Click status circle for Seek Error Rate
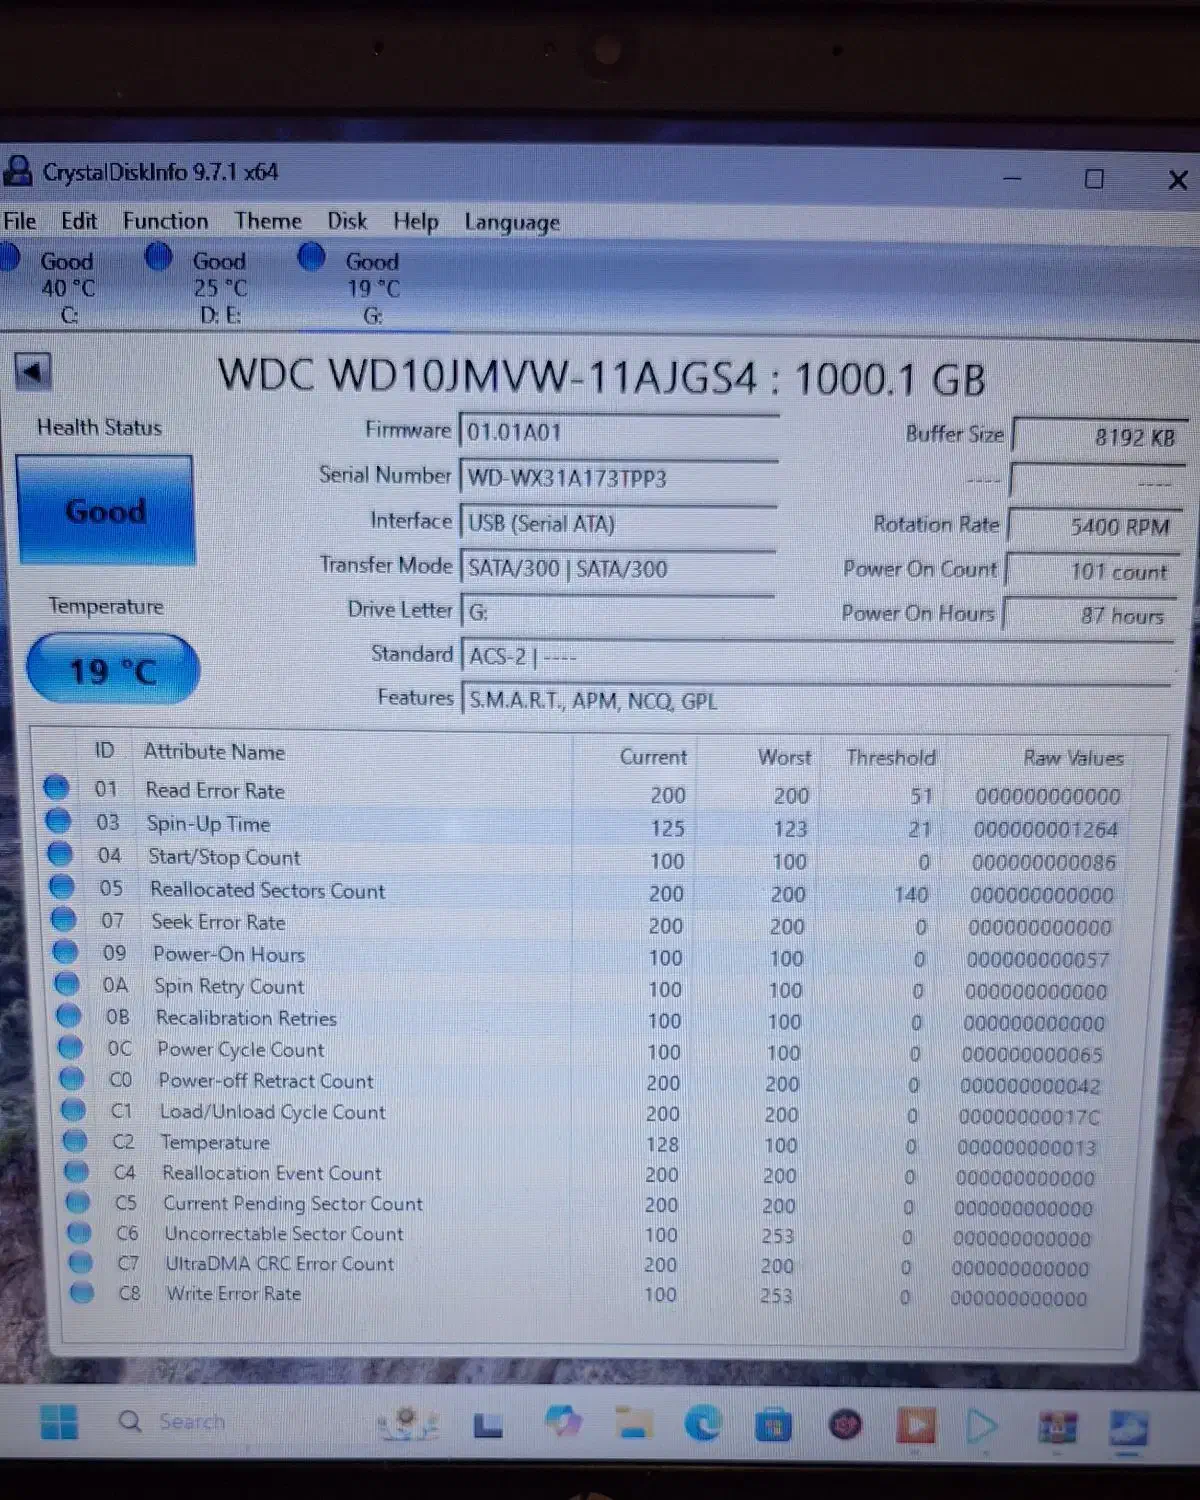Viewport: 1200px width, 1500px height. coord(63,919)
